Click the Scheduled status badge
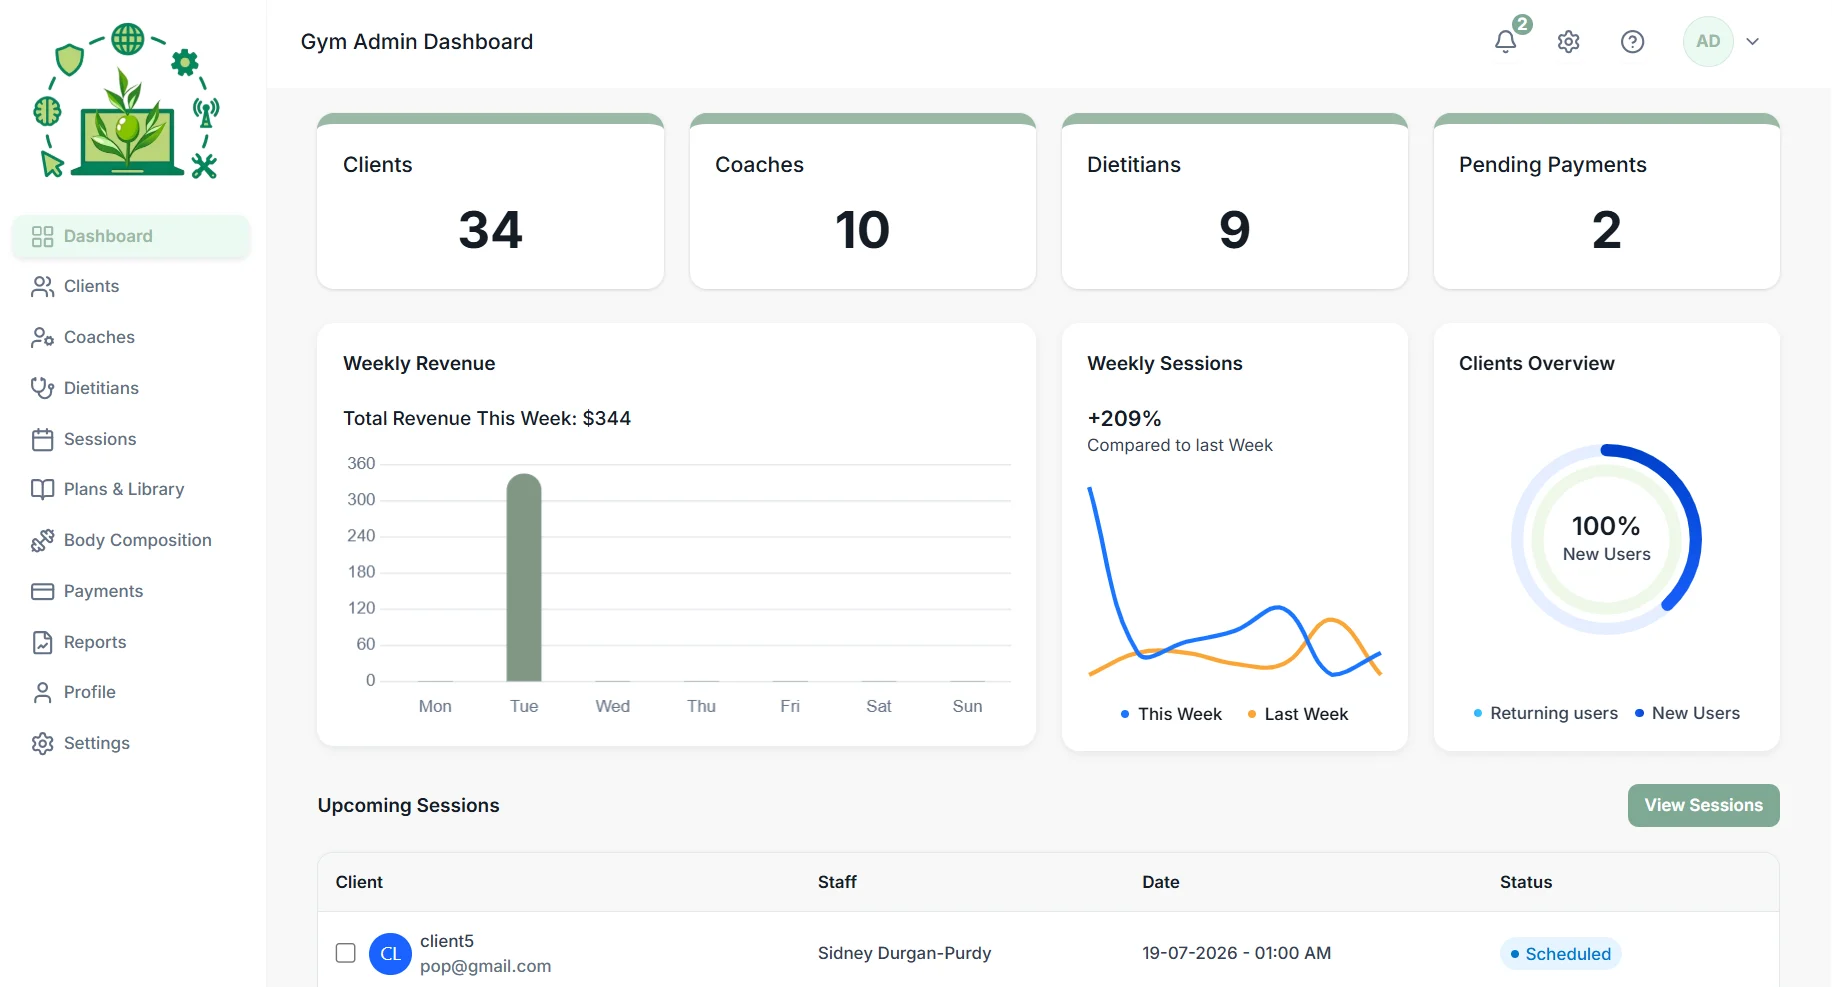 [1560, 954]
